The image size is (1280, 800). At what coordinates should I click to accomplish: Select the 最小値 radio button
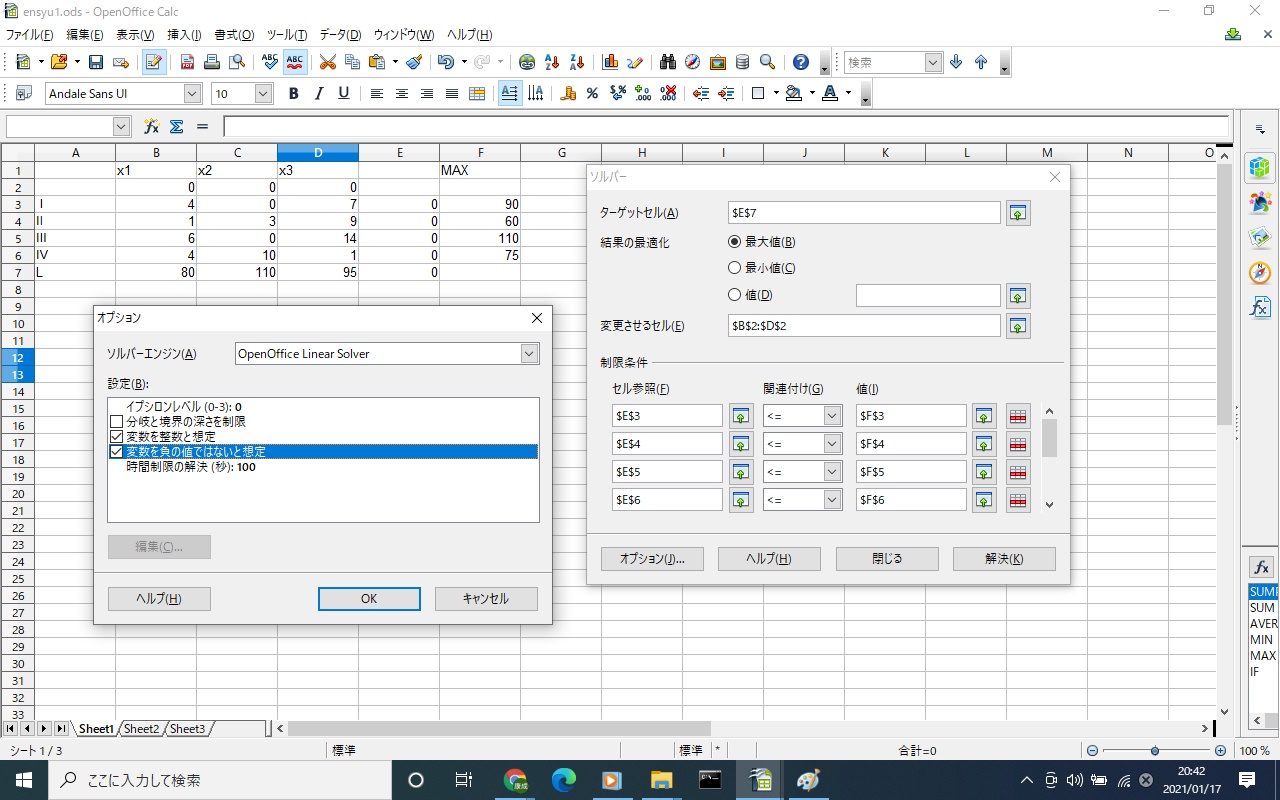(735, 268)
